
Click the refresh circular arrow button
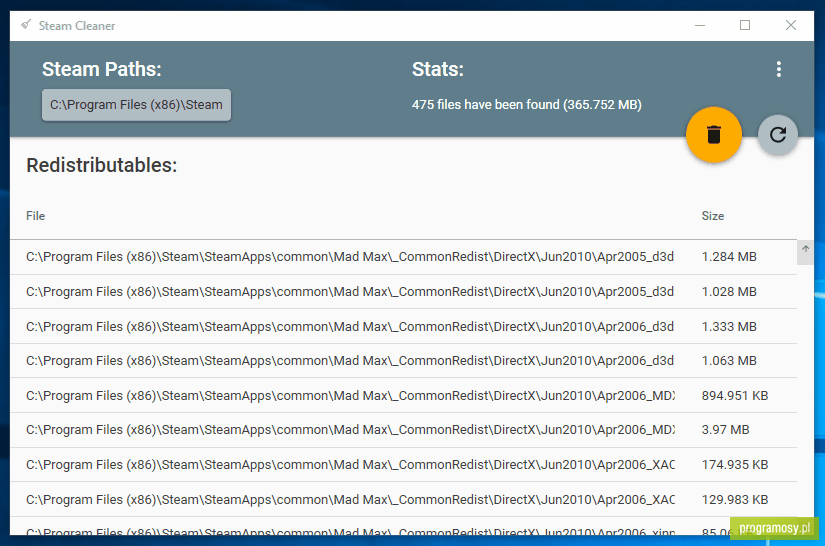778,135
